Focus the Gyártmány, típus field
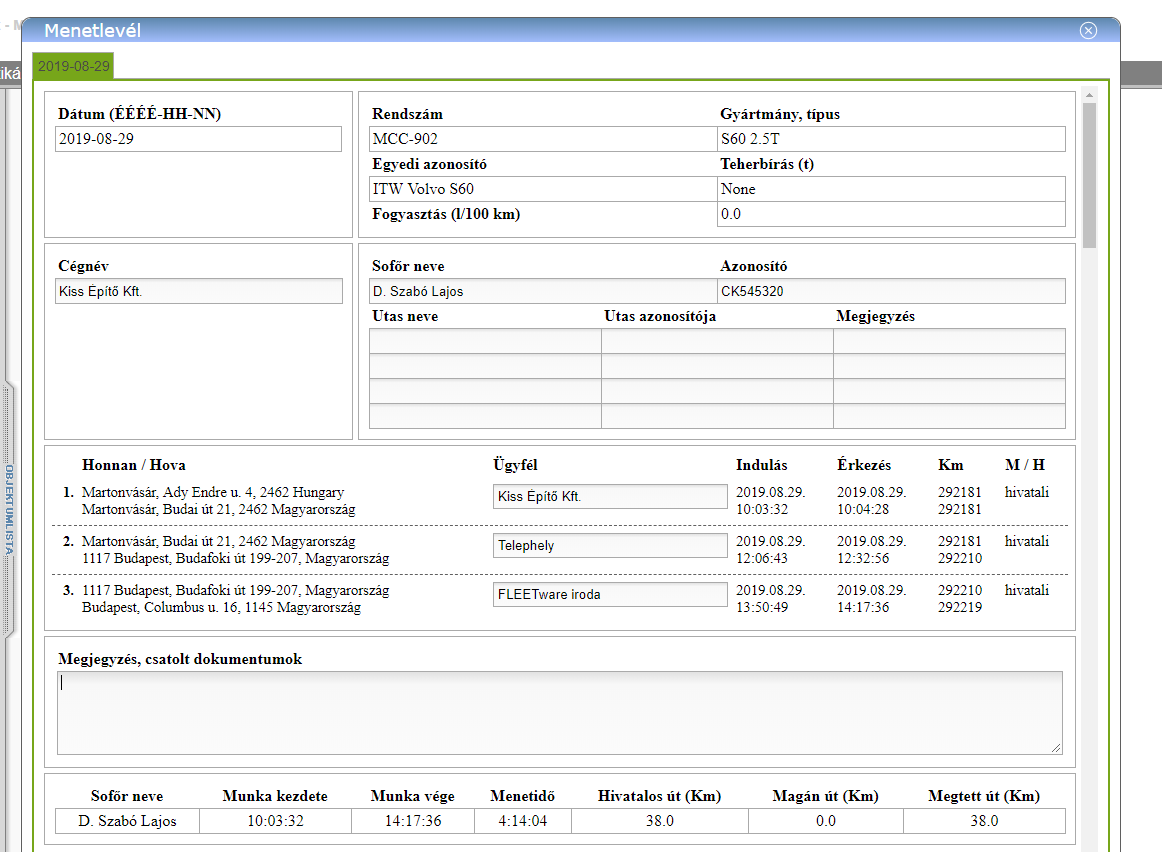The image size is (1162, 852). pos(891,139)
